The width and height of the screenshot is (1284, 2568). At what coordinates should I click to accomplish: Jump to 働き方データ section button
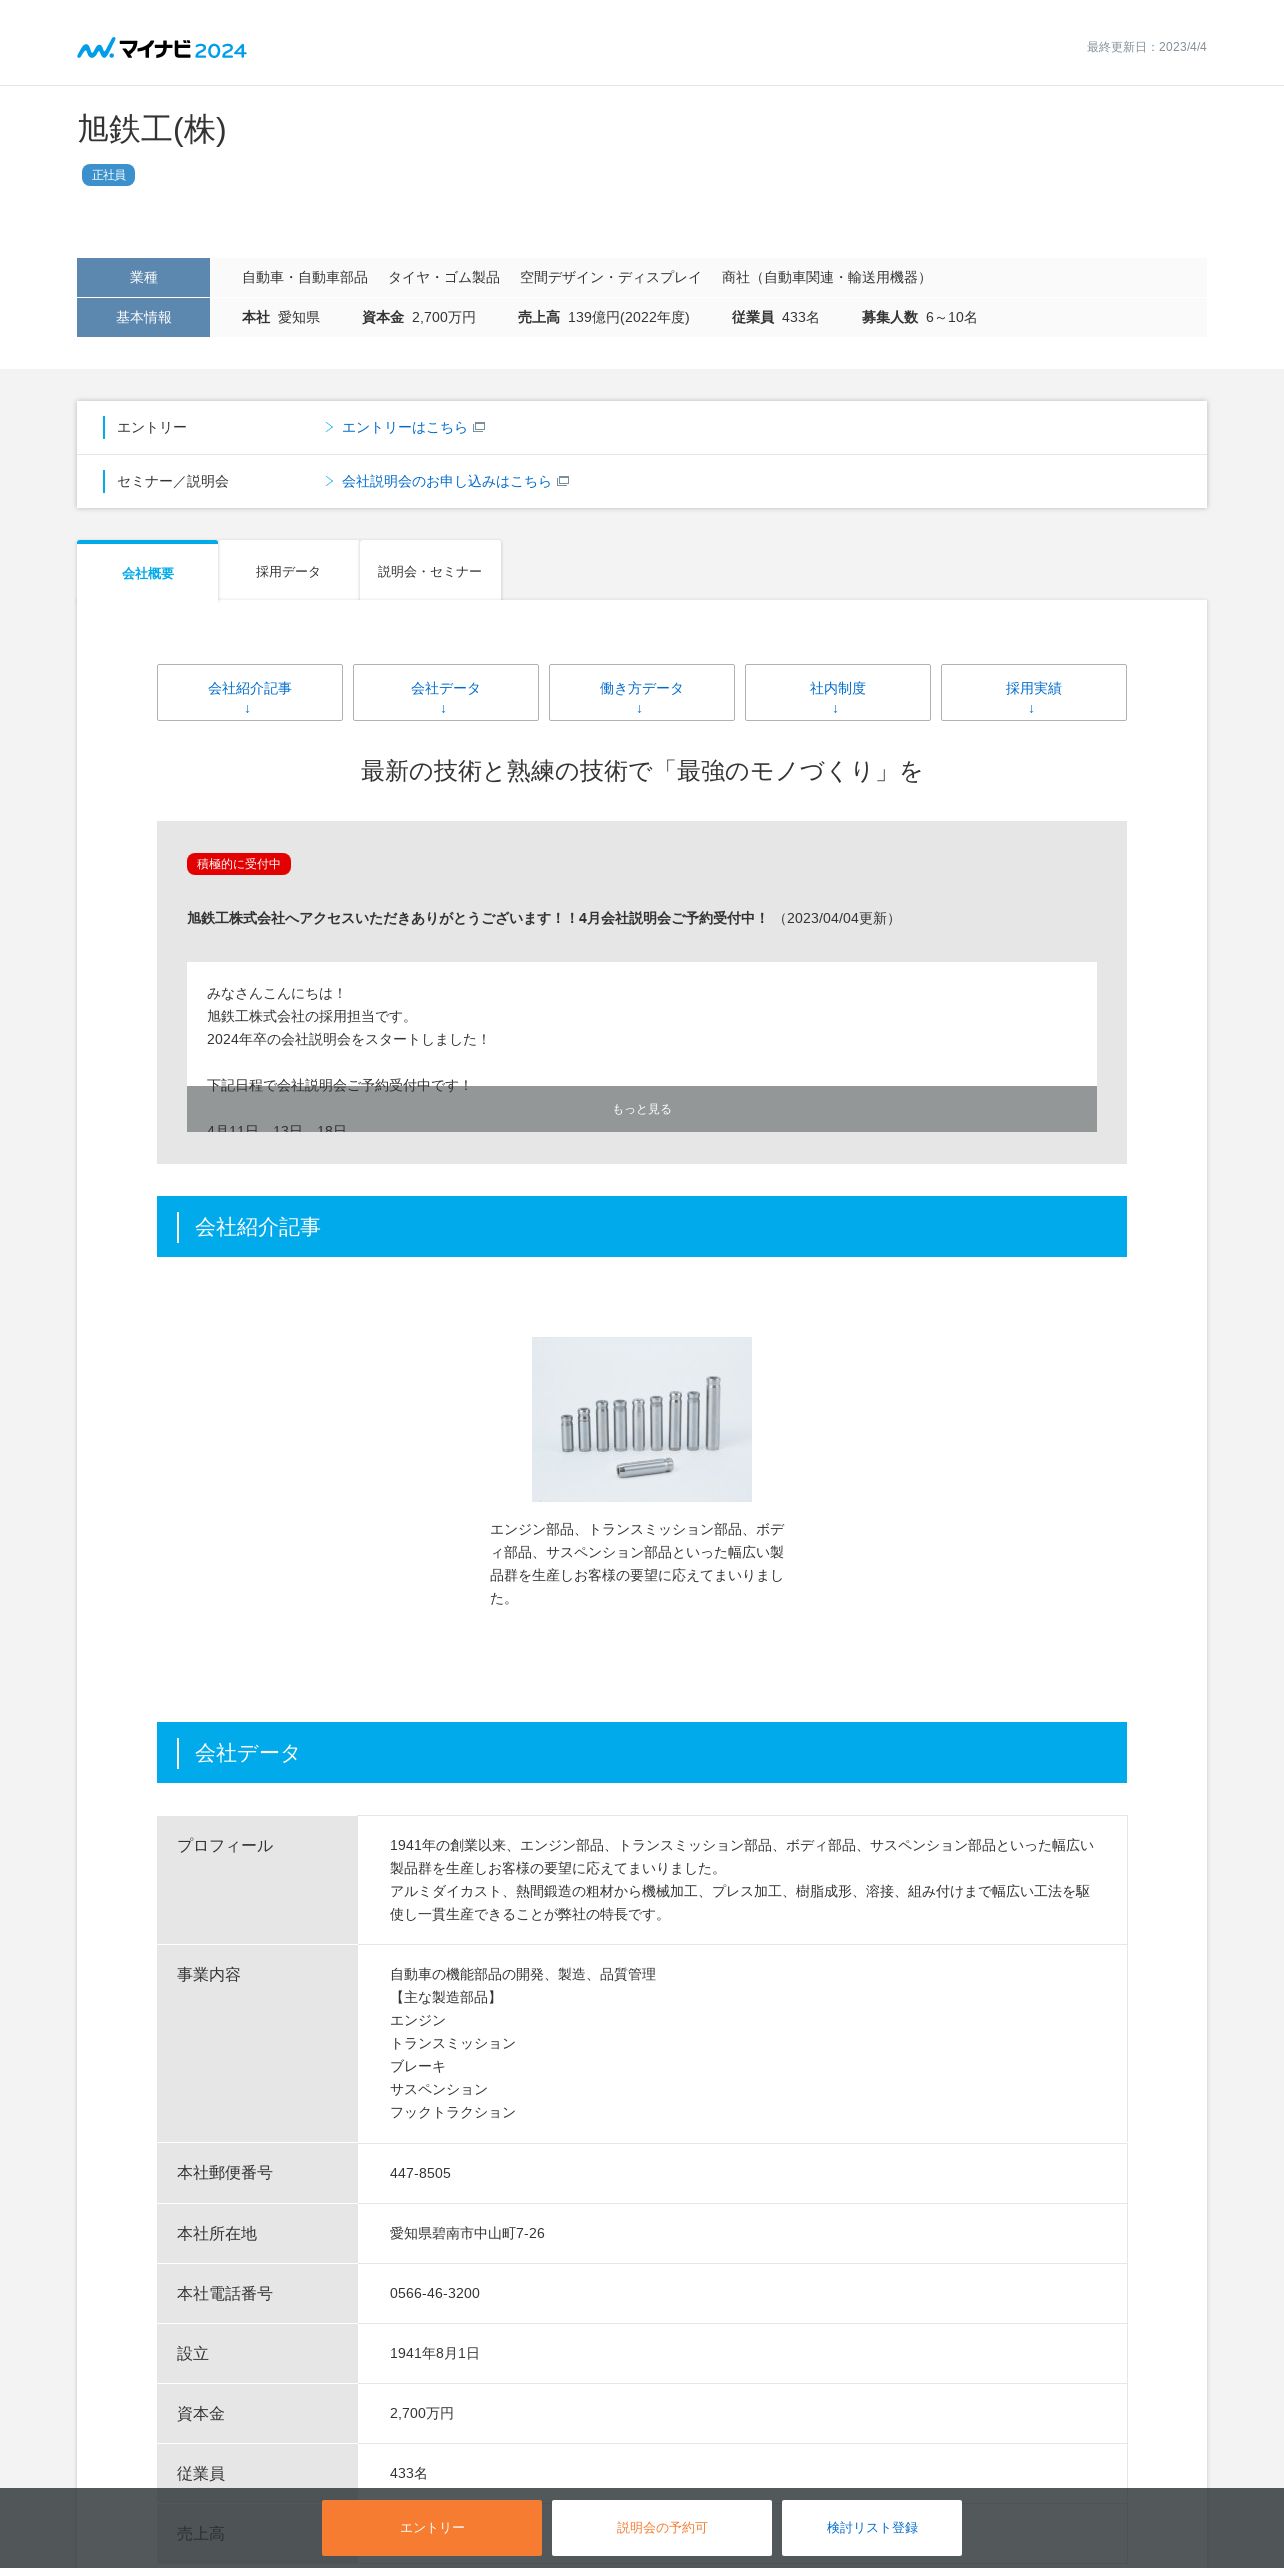coord(642,692)
